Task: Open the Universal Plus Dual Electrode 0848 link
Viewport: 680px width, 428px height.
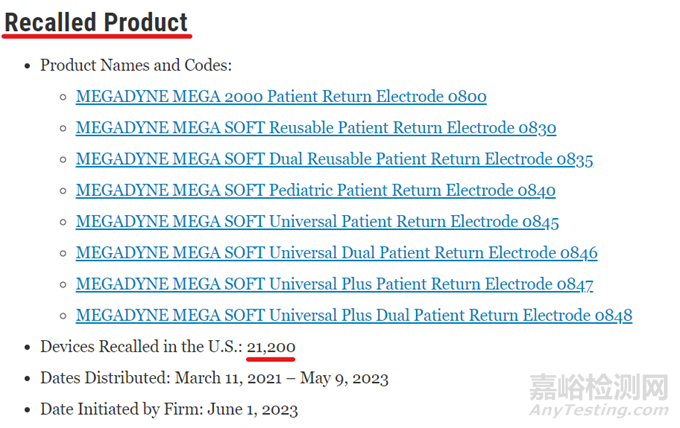Action: [354, 315]
